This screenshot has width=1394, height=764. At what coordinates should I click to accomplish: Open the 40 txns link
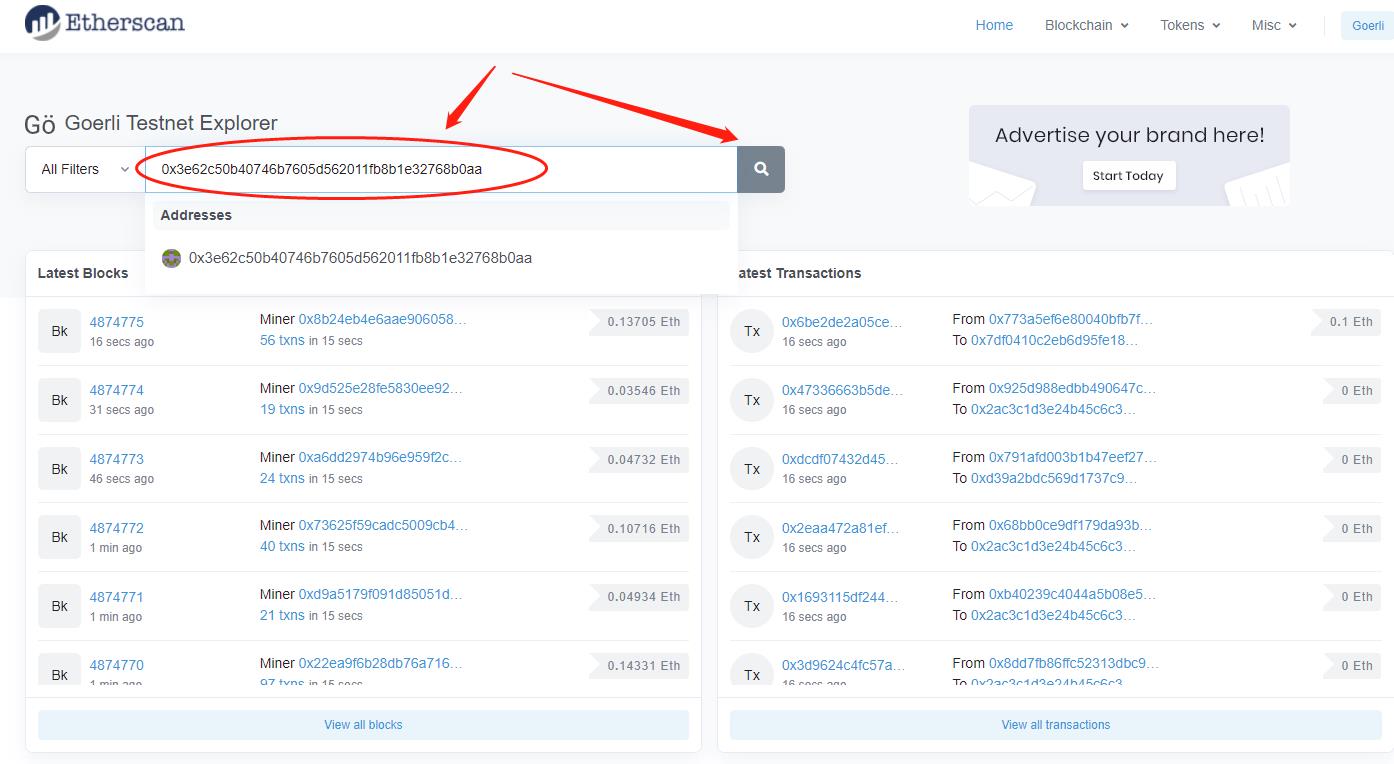click(x=282, y=546)
